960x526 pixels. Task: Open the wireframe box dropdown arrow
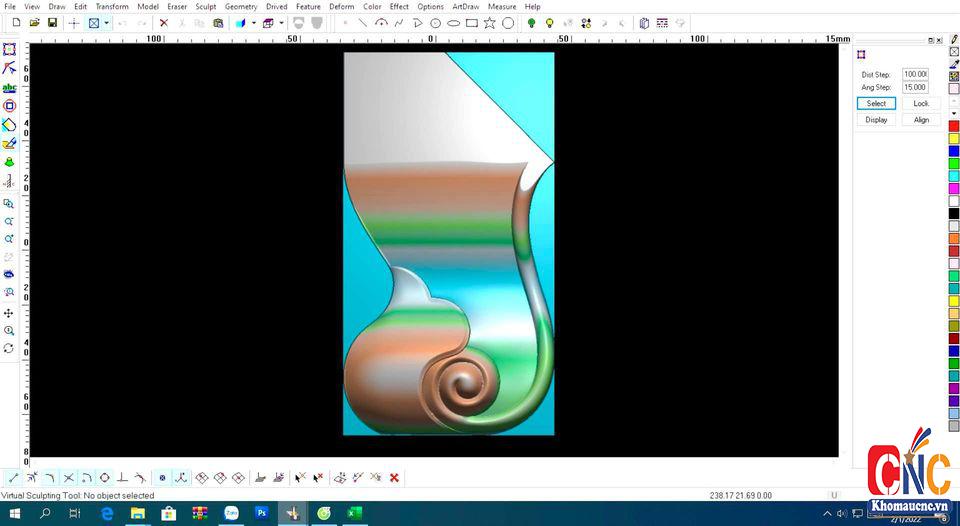[281, 23]
